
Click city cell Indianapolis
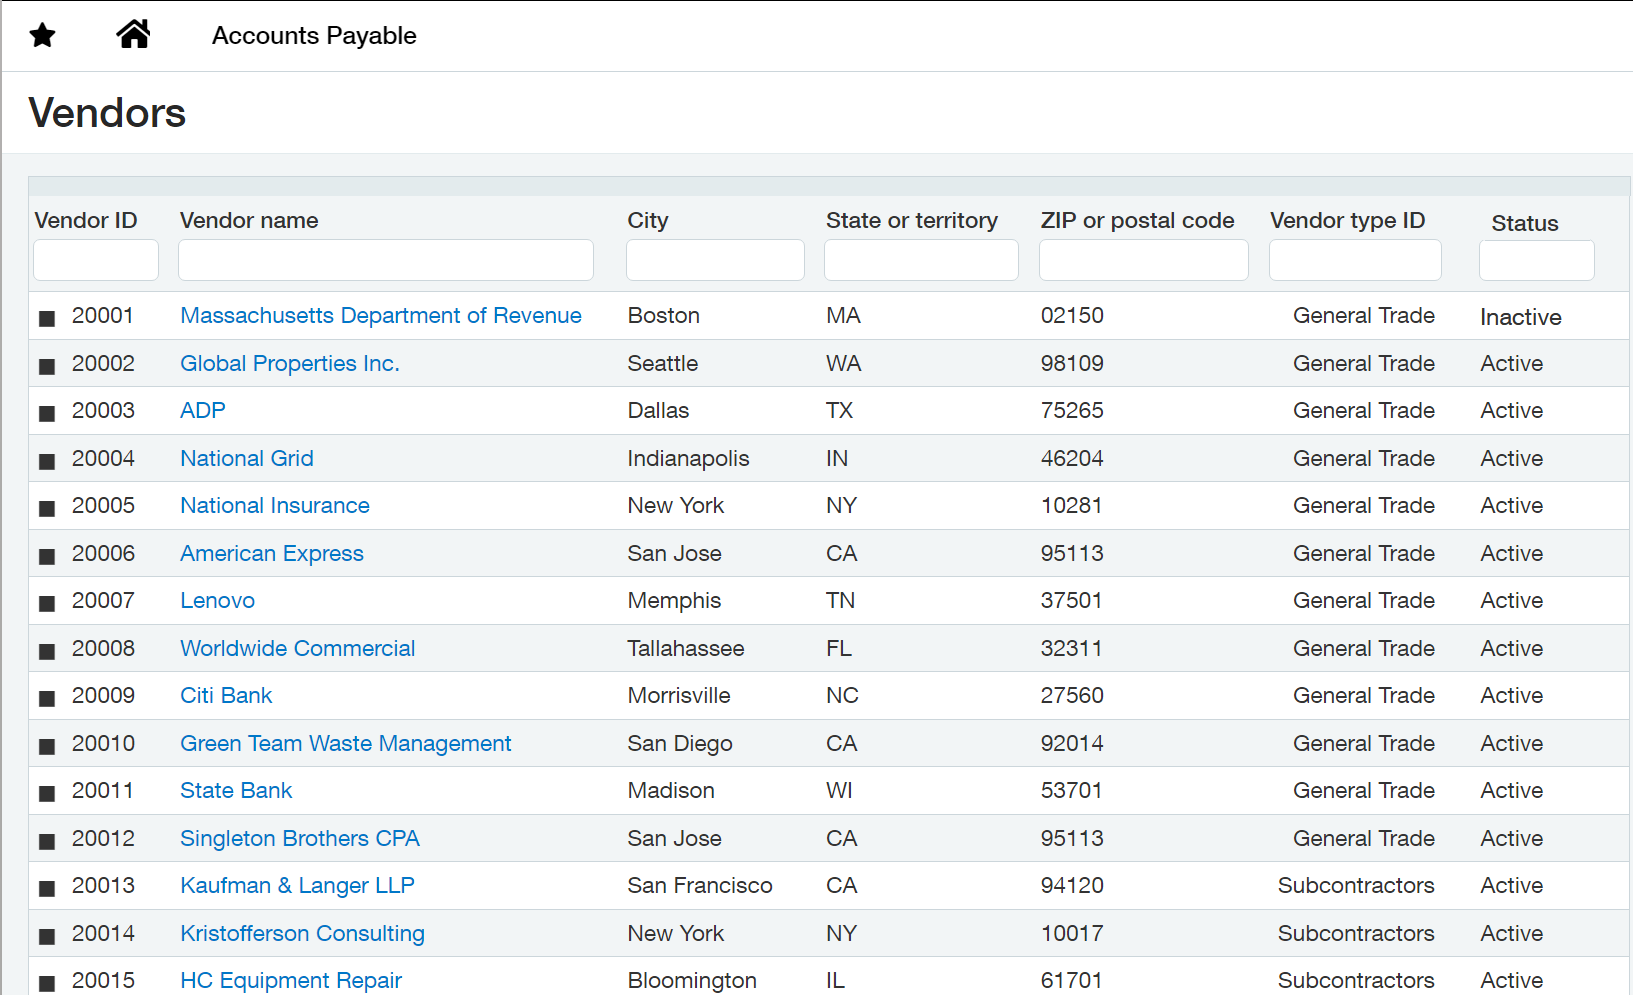click(688, 458)
